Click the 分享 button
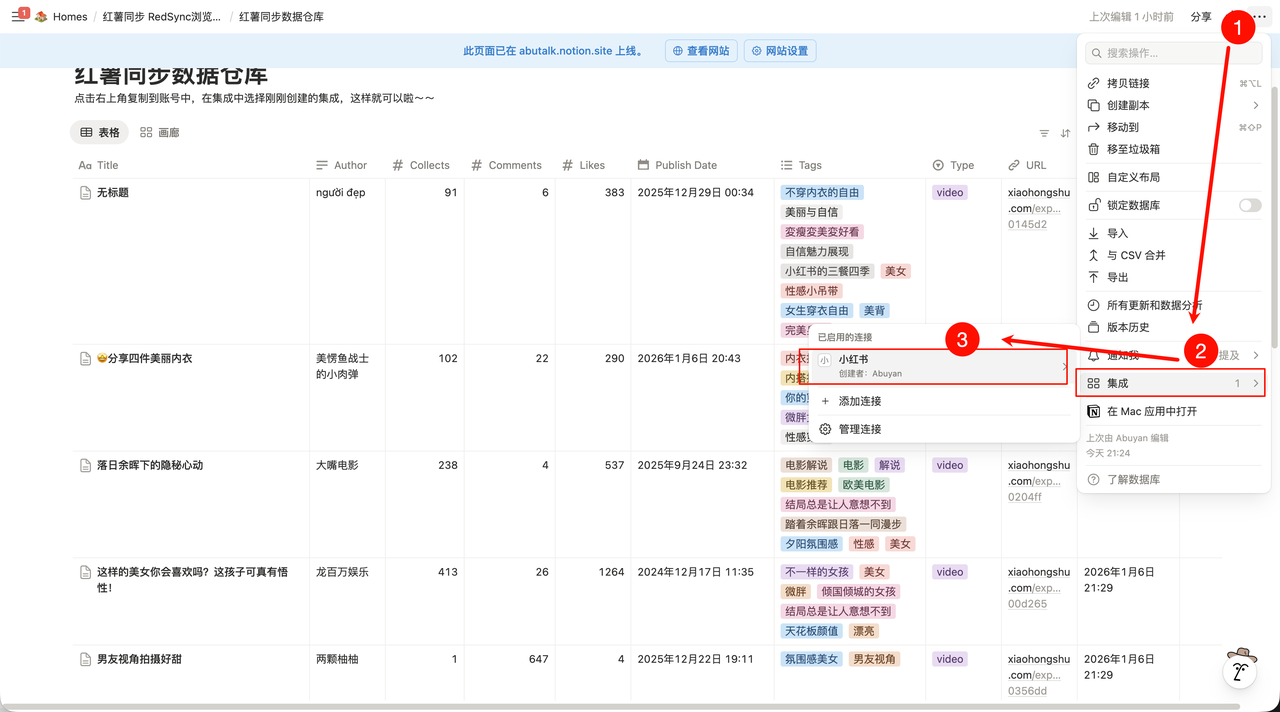The width and height of the screenshot is (1280, 712). [x=1201, y=17]
